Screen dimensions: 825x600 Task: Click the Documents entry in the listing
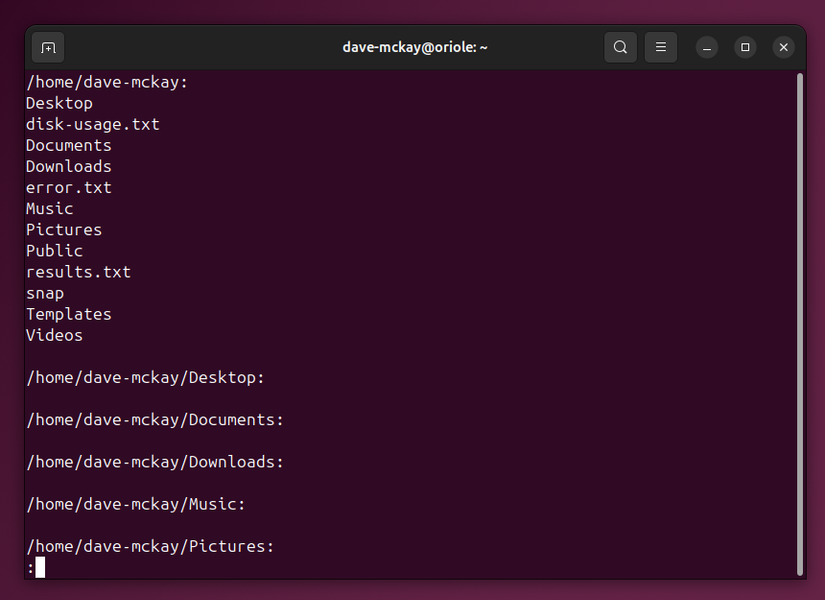68,145
